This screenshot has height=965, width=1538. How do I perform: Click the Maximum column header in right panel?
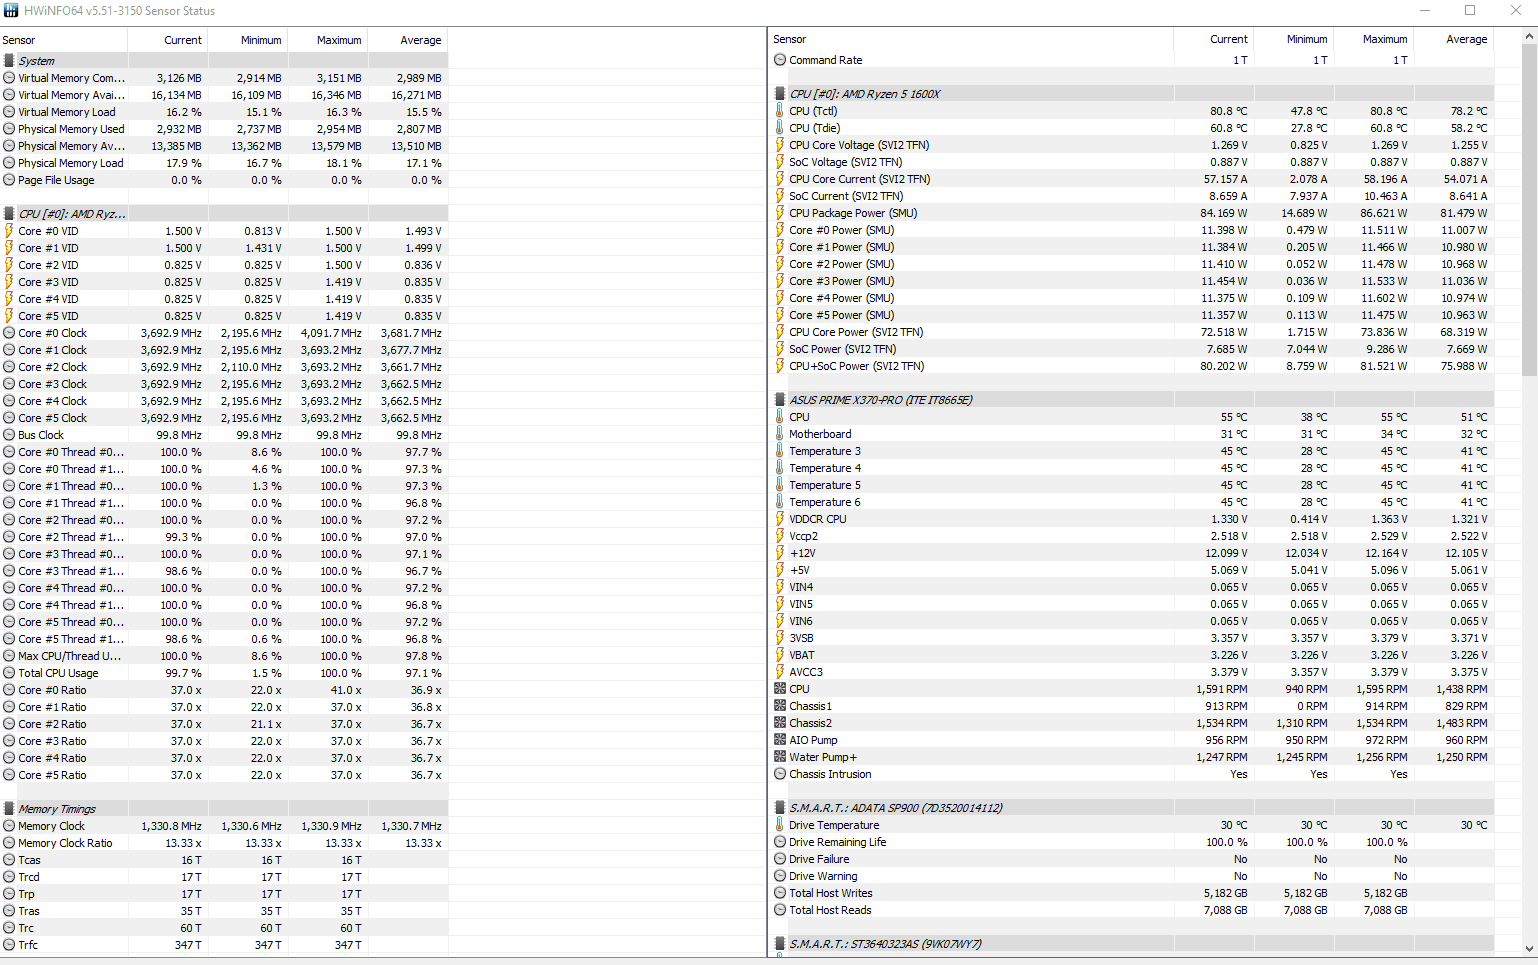coord(1374,39)
